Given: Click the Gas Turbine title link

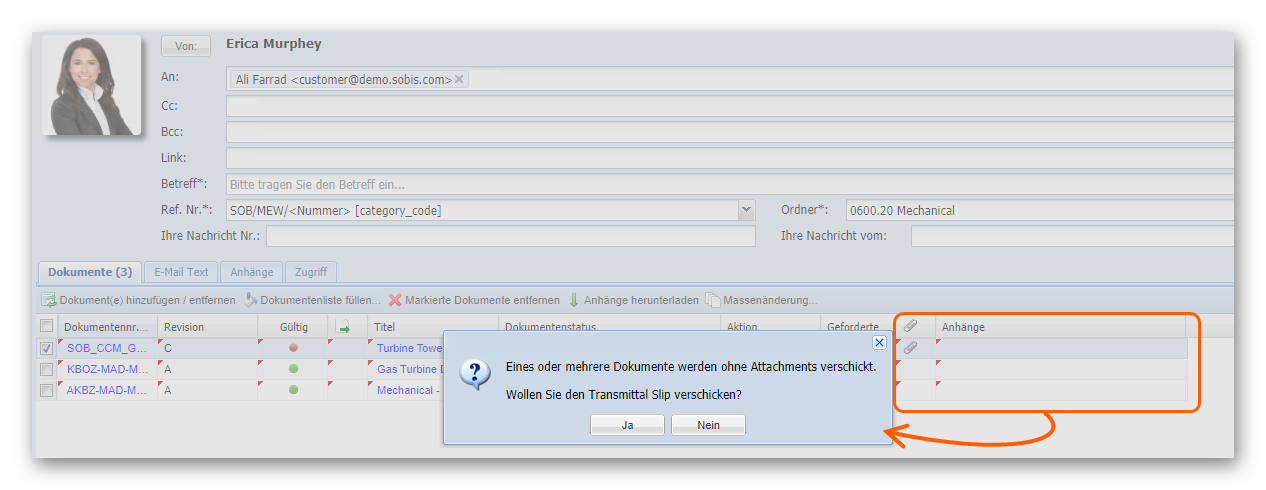Looking at the screenshot, I should (410, 369).
